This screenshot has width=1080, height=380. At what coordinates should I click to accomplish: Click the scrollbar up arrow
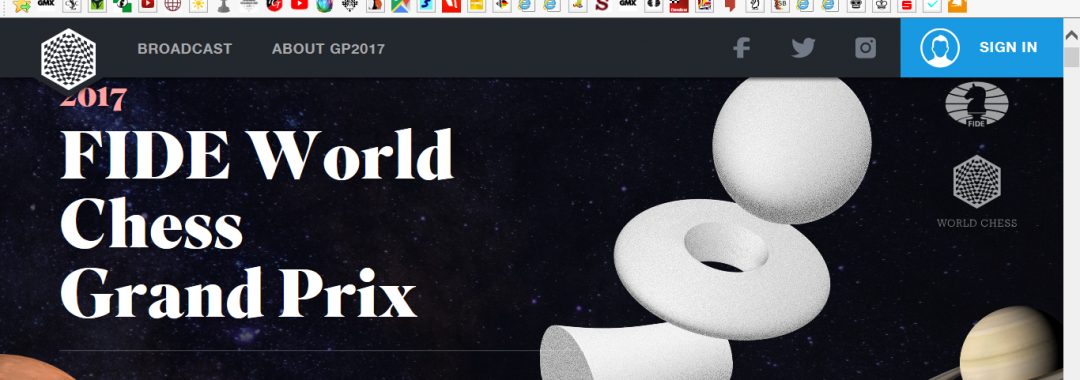coord(1071,34)
